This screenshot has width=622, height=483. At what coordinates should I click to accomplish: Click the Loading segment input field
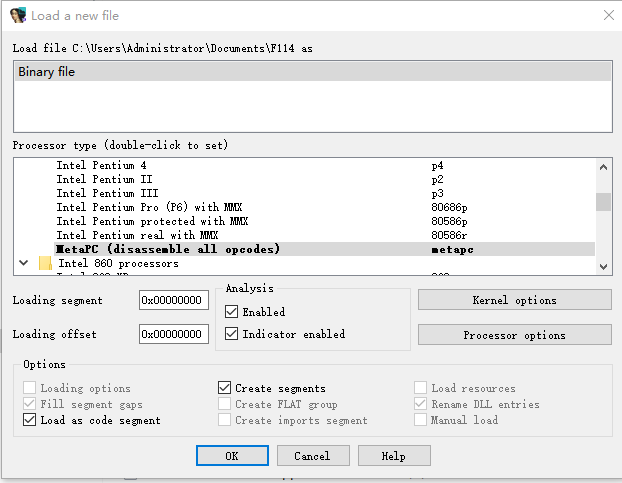(174, 300)
